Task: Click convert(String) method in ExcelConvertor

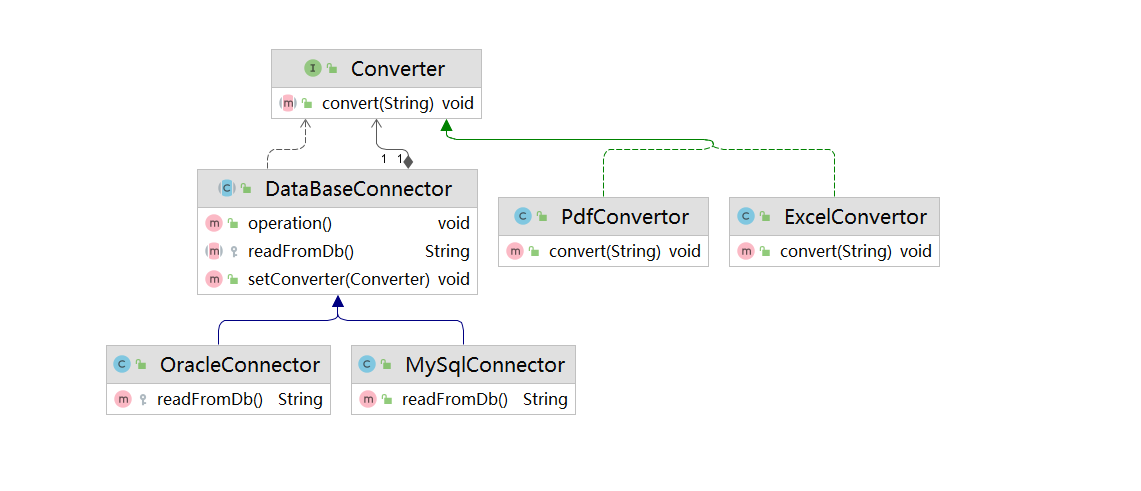Action: tap(835, 251)
